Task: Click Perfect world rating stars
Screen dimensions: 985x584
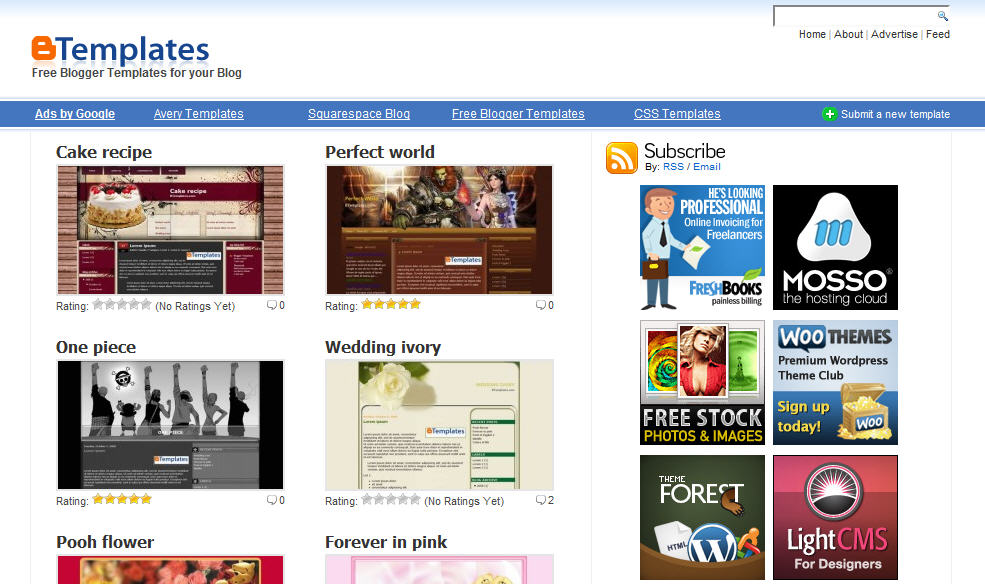Action: pos(391,305)
